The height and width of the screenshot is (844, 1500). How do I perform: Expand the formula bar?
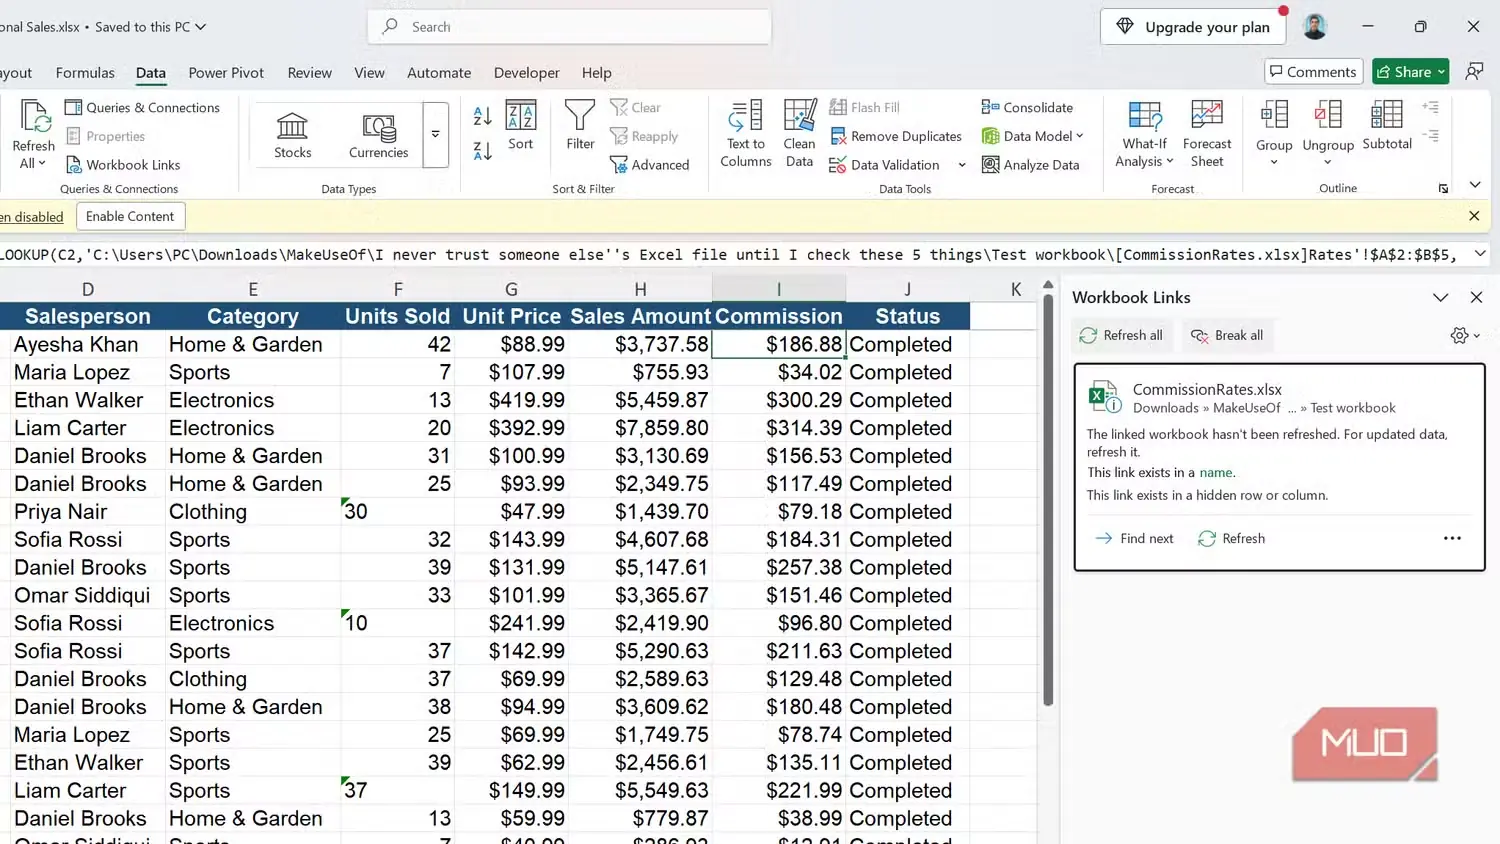point(1480,254)
